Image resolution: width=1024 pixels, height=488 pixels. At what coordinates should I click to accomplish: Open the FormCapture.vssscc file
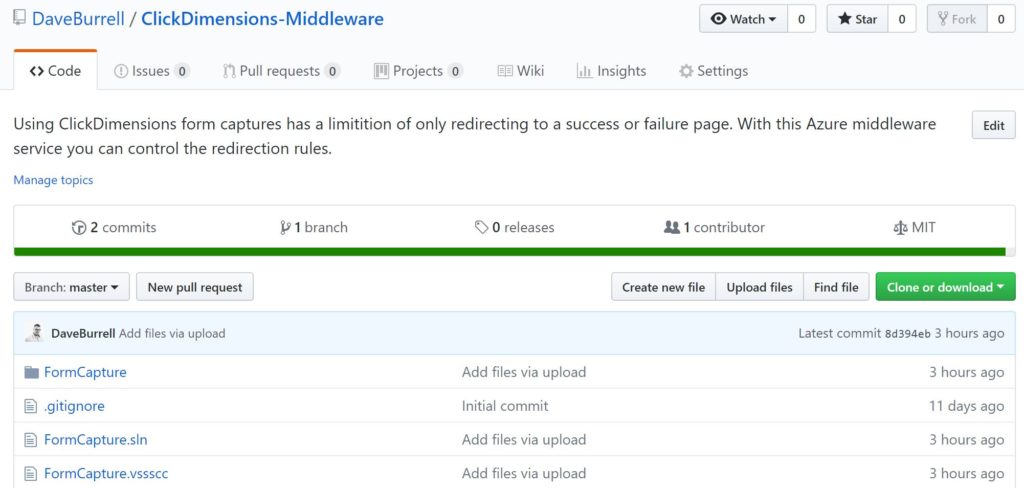tap(106, 474)
